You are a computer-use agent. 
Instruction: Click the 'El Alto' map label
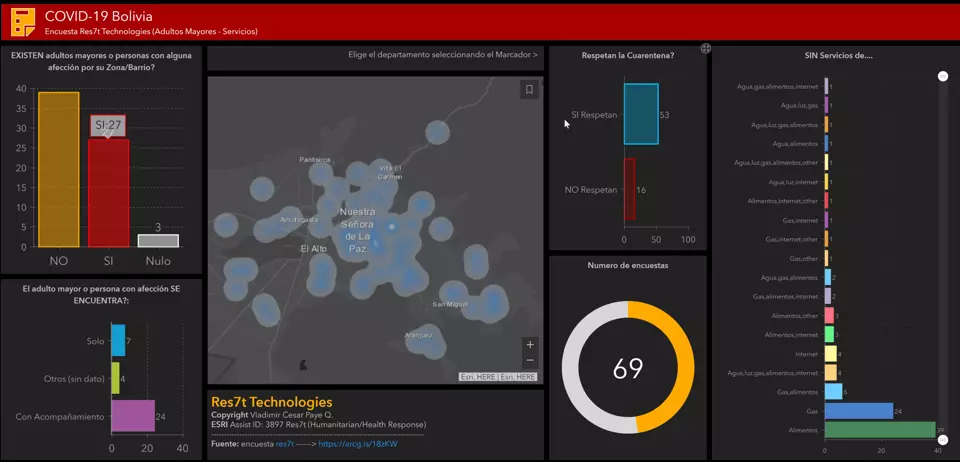coord(313,249)
